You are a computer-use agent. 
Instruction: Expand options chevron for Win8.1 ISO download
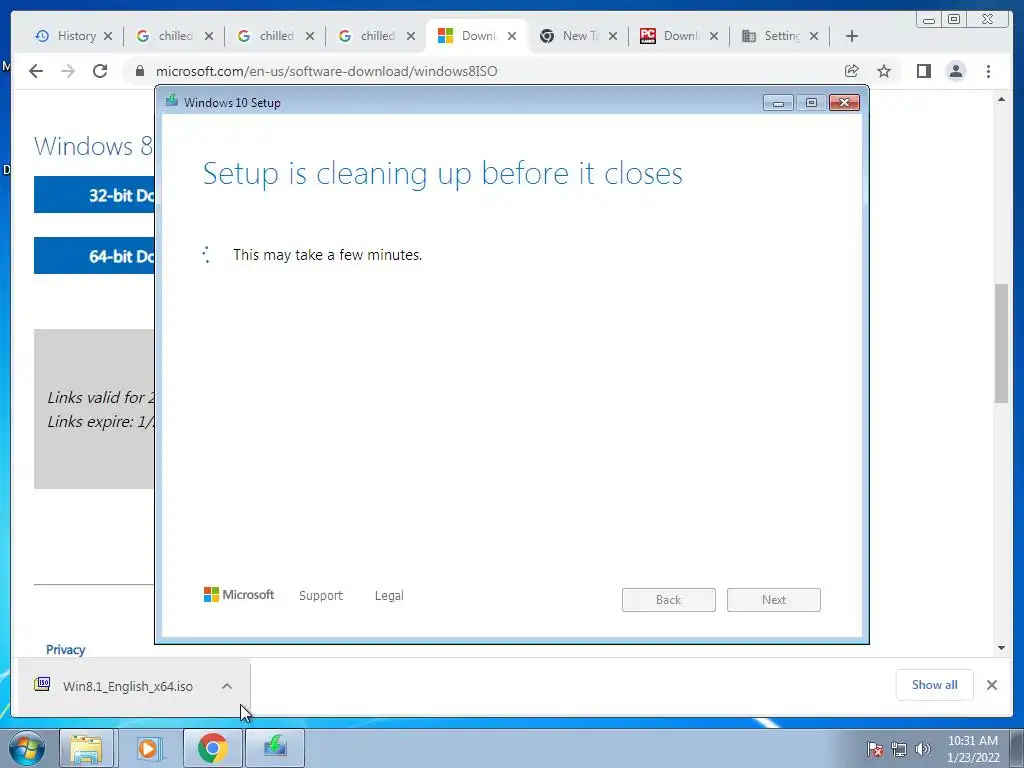[x=227, y=686]
